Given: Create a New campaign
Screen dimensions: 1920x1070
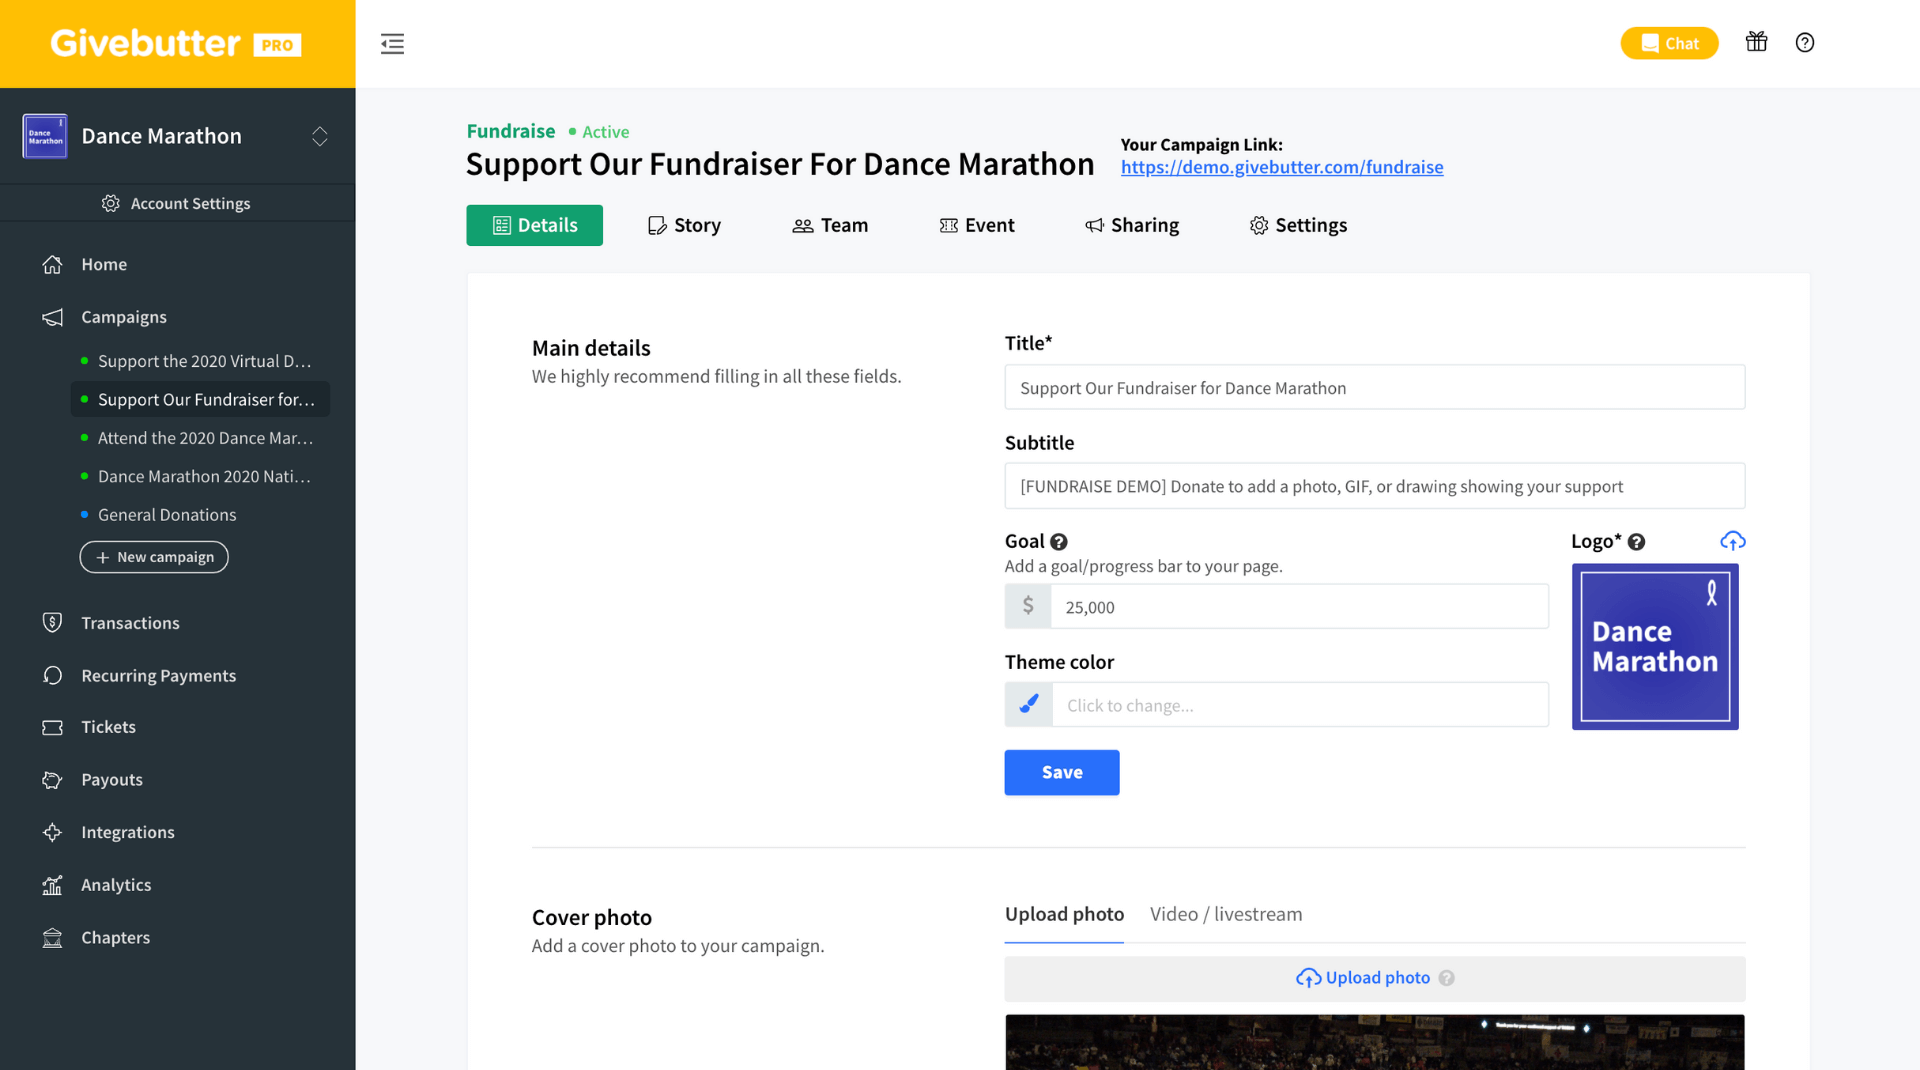Looking at the screenshot, I should pos(154,557).
